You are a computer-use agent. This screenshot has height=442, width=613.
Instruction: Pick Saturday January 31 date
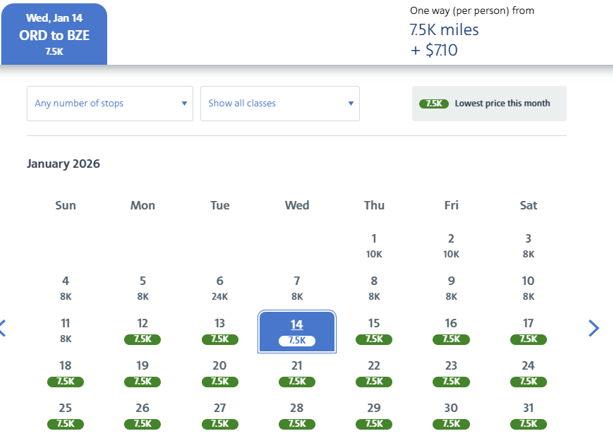tap(528, 415)
